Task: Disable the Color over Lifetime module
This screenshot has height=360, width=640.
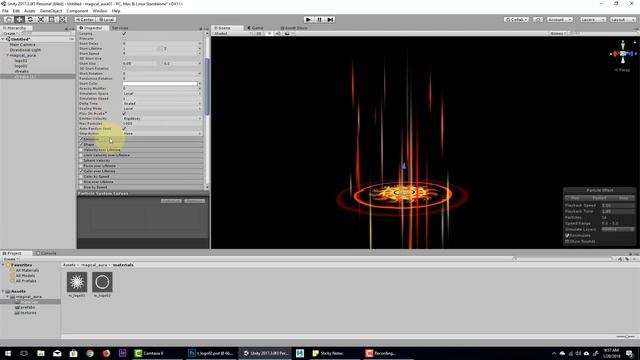Action: 81,171
